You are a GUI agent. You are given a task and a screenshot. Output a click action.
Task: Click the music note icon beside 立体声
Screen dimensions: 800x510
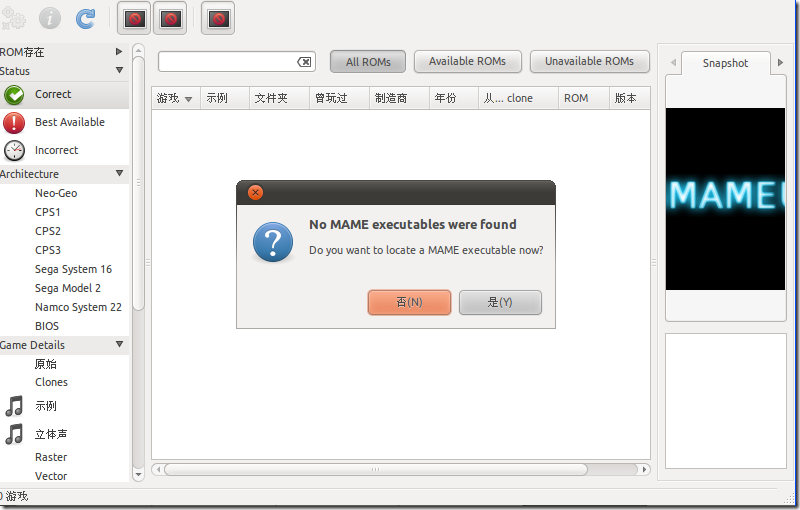pos(14,434)
